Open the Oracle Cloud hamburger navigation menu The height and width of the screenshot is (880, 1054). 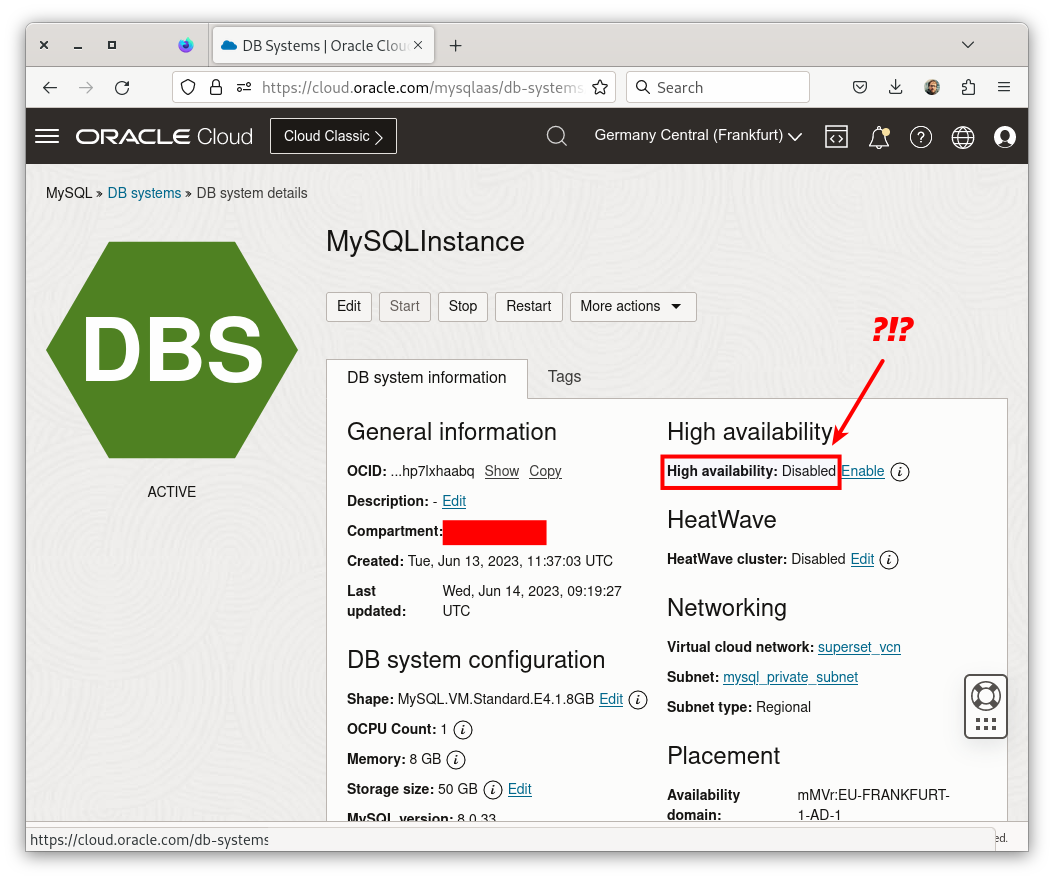47,136
